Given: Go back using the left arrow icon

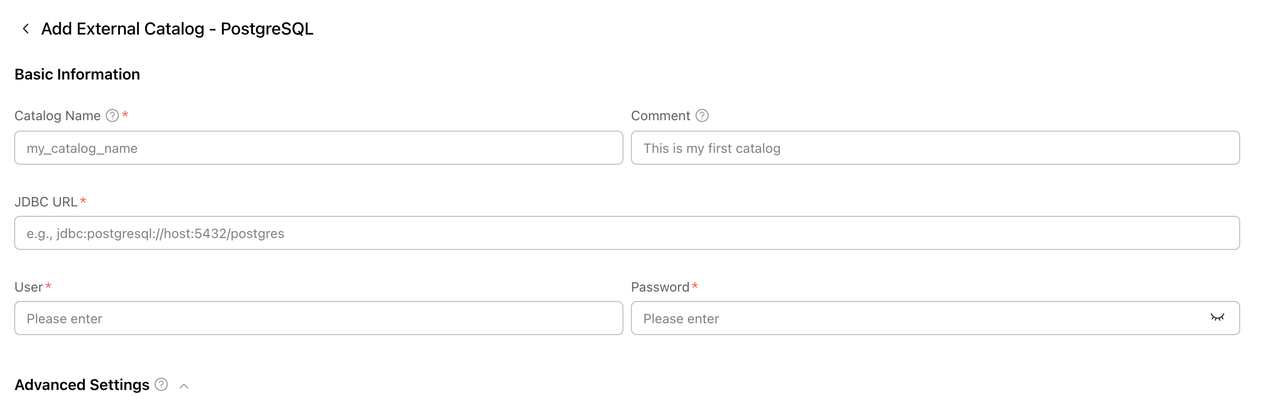Looking at the screenshot, I should coord(25,29).
